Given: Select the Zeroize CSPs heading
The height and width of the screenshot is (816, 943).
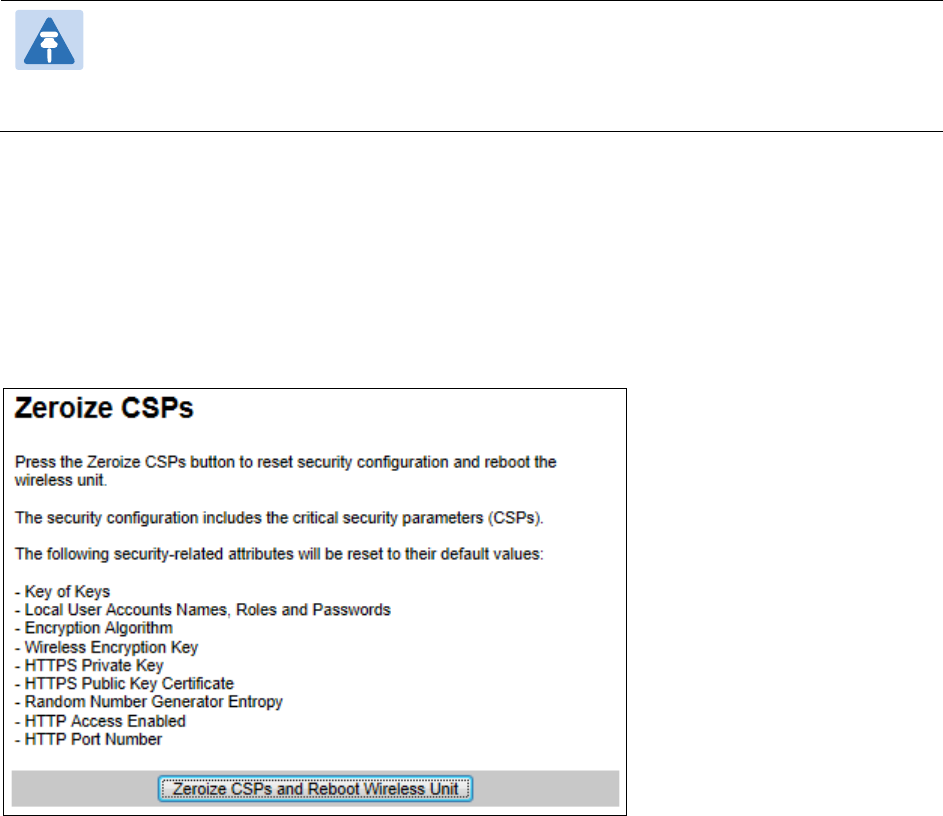Looking at the screenshot, I should (104, 408).
